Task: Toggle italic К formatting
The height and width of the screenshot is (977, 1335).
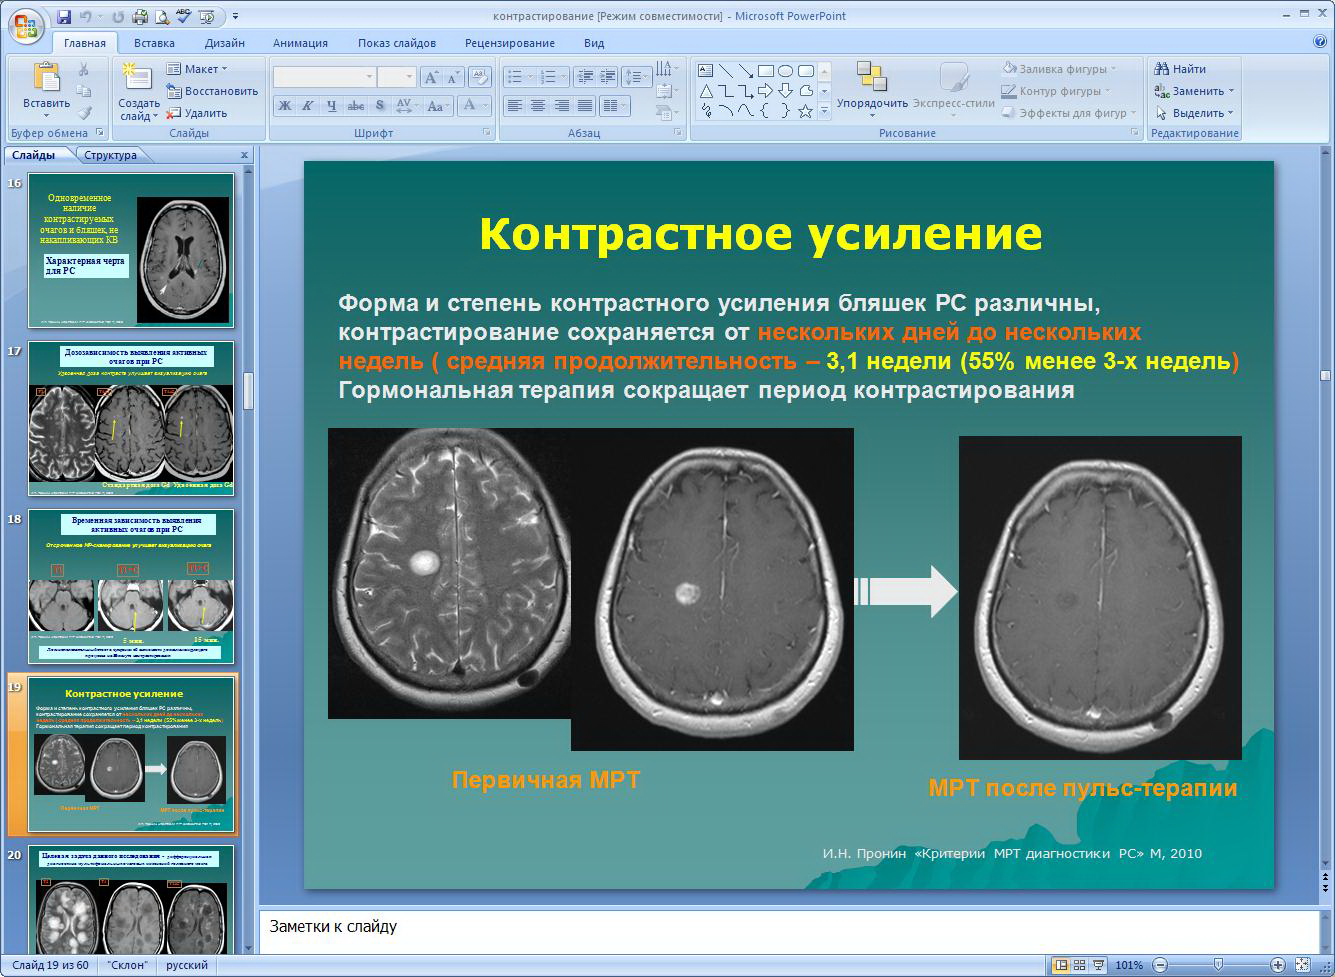Action: click(307, 105)
